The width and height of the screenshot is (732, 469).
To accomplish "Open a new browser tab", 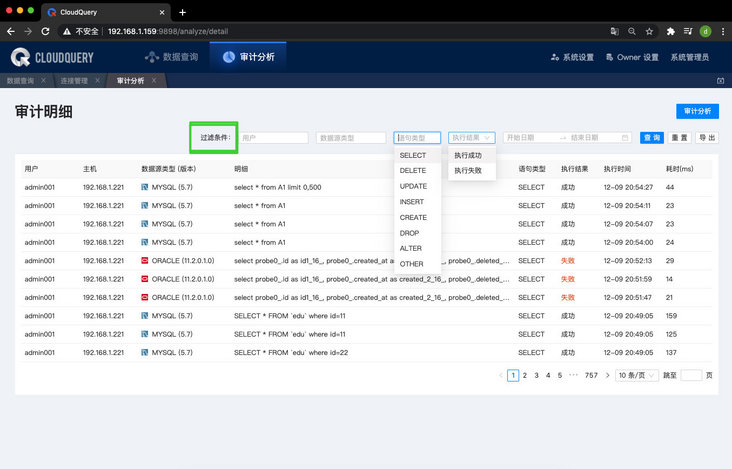I will pos(183,13).
